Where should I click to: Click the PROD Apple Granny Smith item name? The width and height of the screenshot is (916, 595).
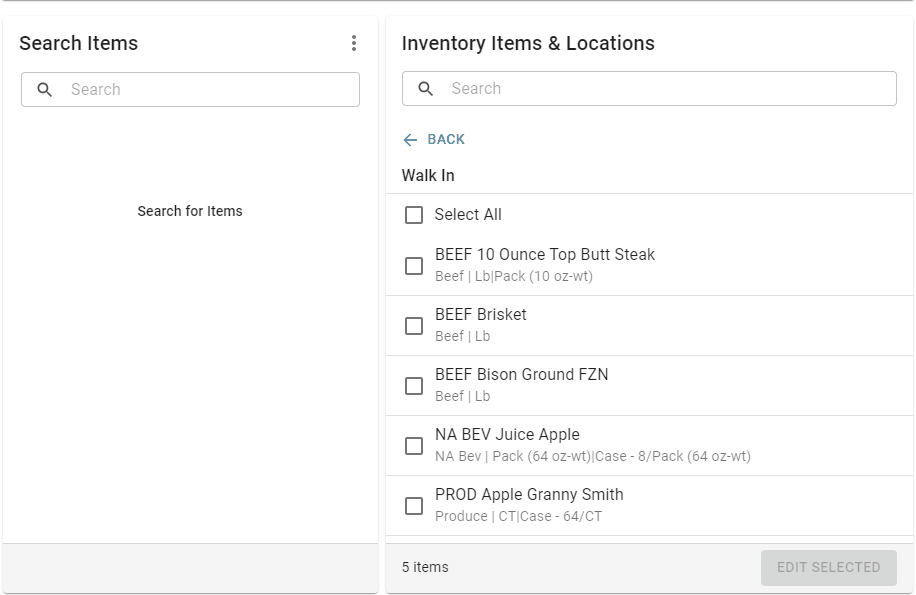click(x=529, y=495)
